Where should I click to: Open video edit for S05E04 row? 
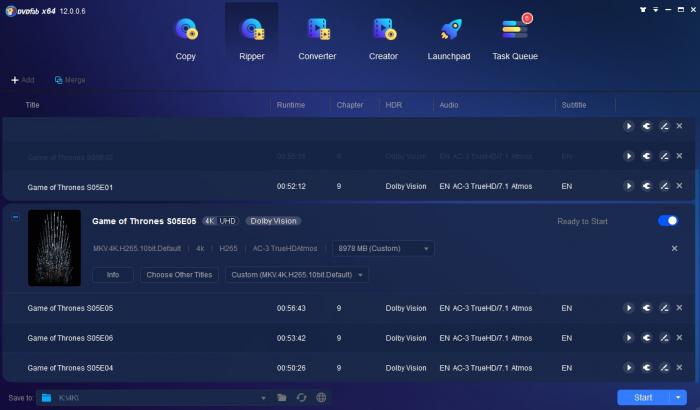pyautogui.click(x=664, y=368)
